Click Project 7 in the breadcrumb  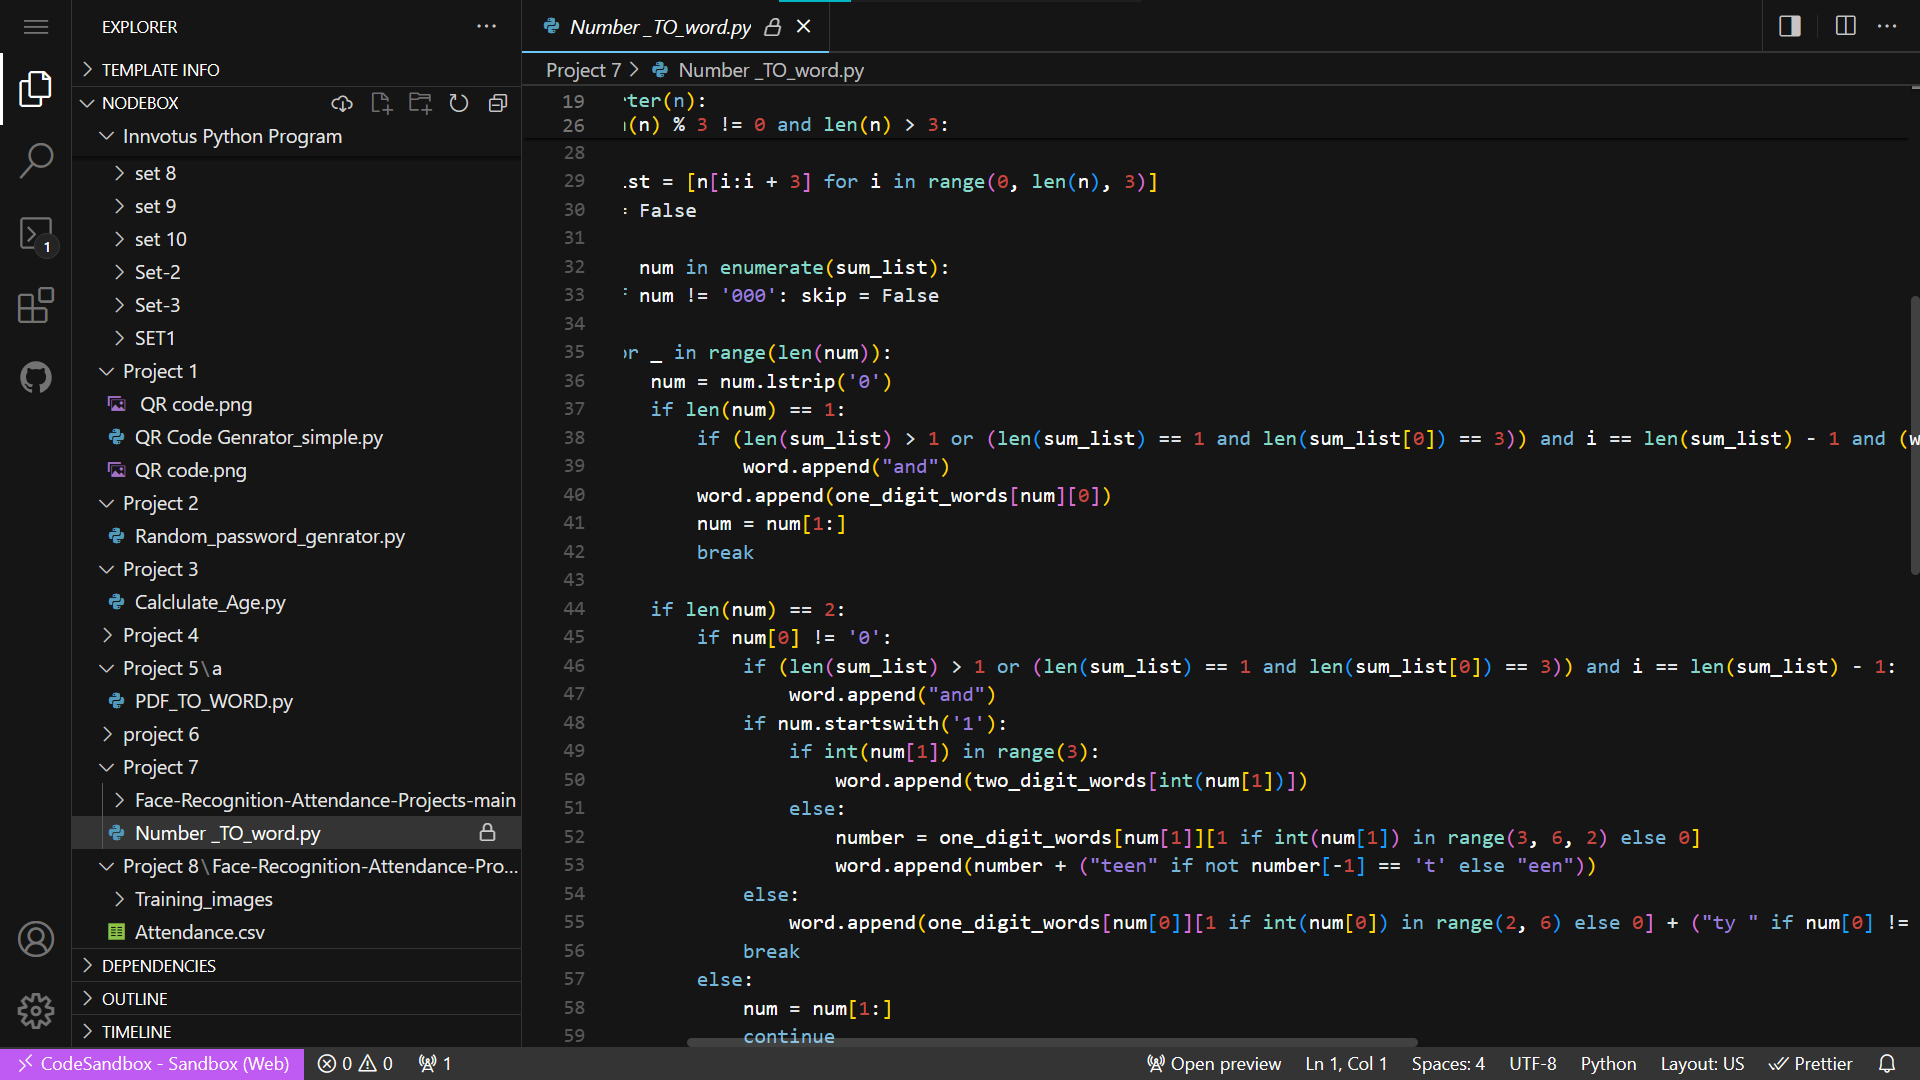(583, 70)
